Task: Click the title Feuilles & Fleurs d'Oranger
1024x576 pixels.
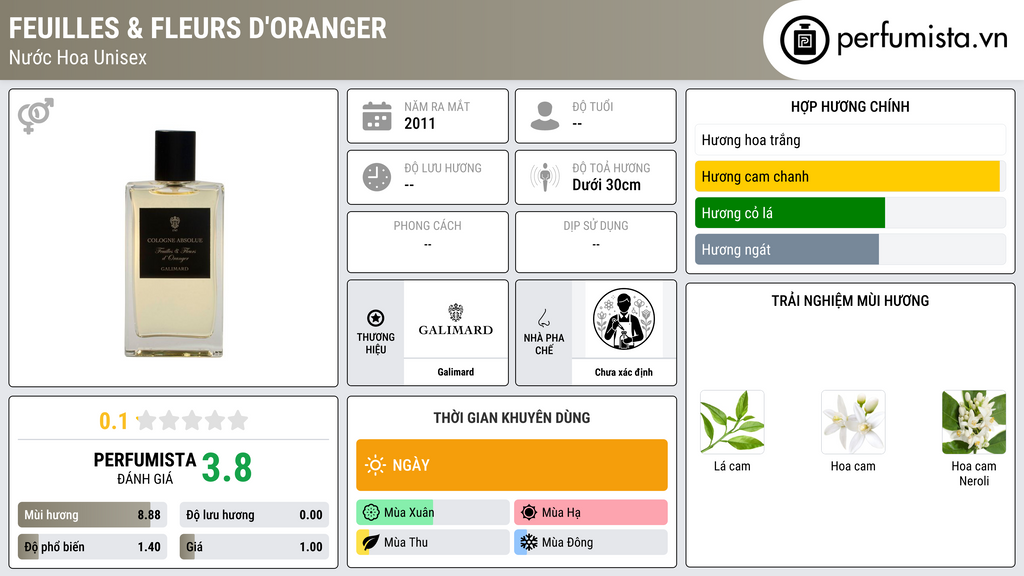Action: tap(197, 28)
